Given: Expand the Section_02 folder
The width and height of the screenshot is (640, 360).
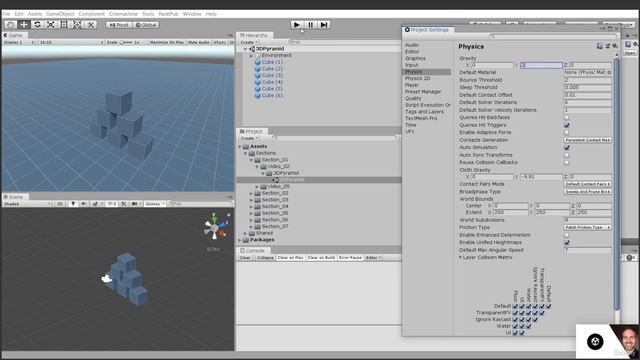Looking at the screenshot, I should (x=251, y=193).
